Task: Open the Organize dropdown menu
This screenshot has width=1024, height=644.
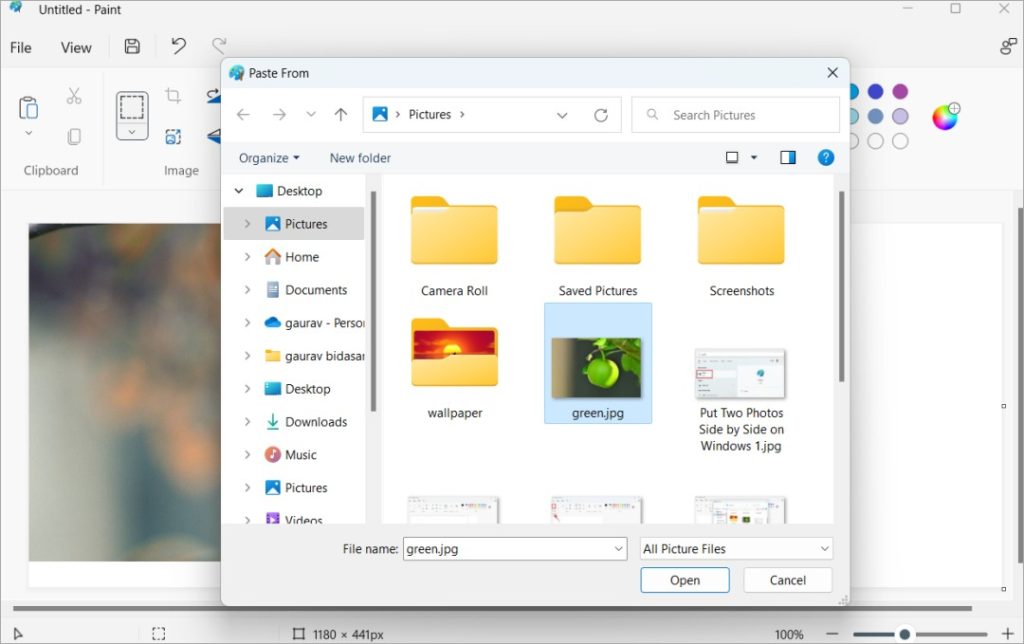Action: [x=269, y=158]
